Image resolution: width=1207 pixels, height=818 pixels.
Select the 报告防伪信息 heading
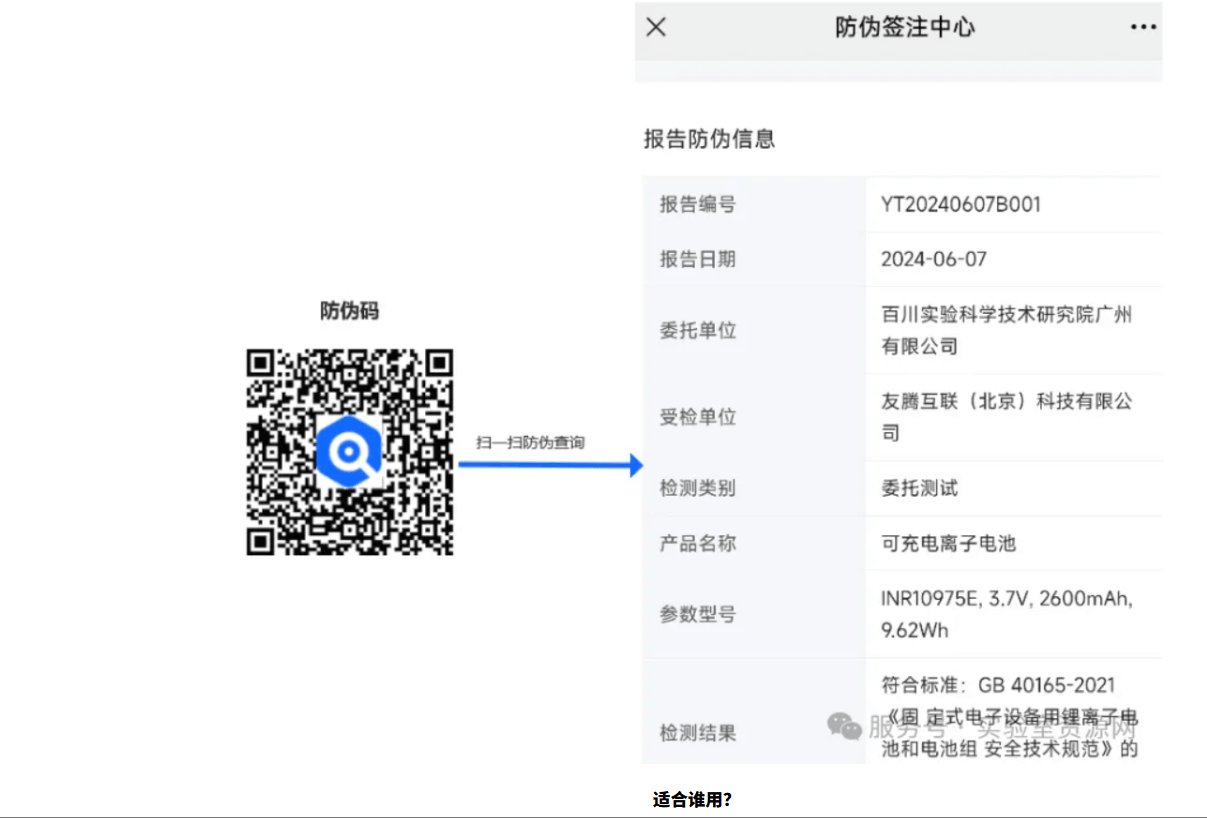coord(710,139)
